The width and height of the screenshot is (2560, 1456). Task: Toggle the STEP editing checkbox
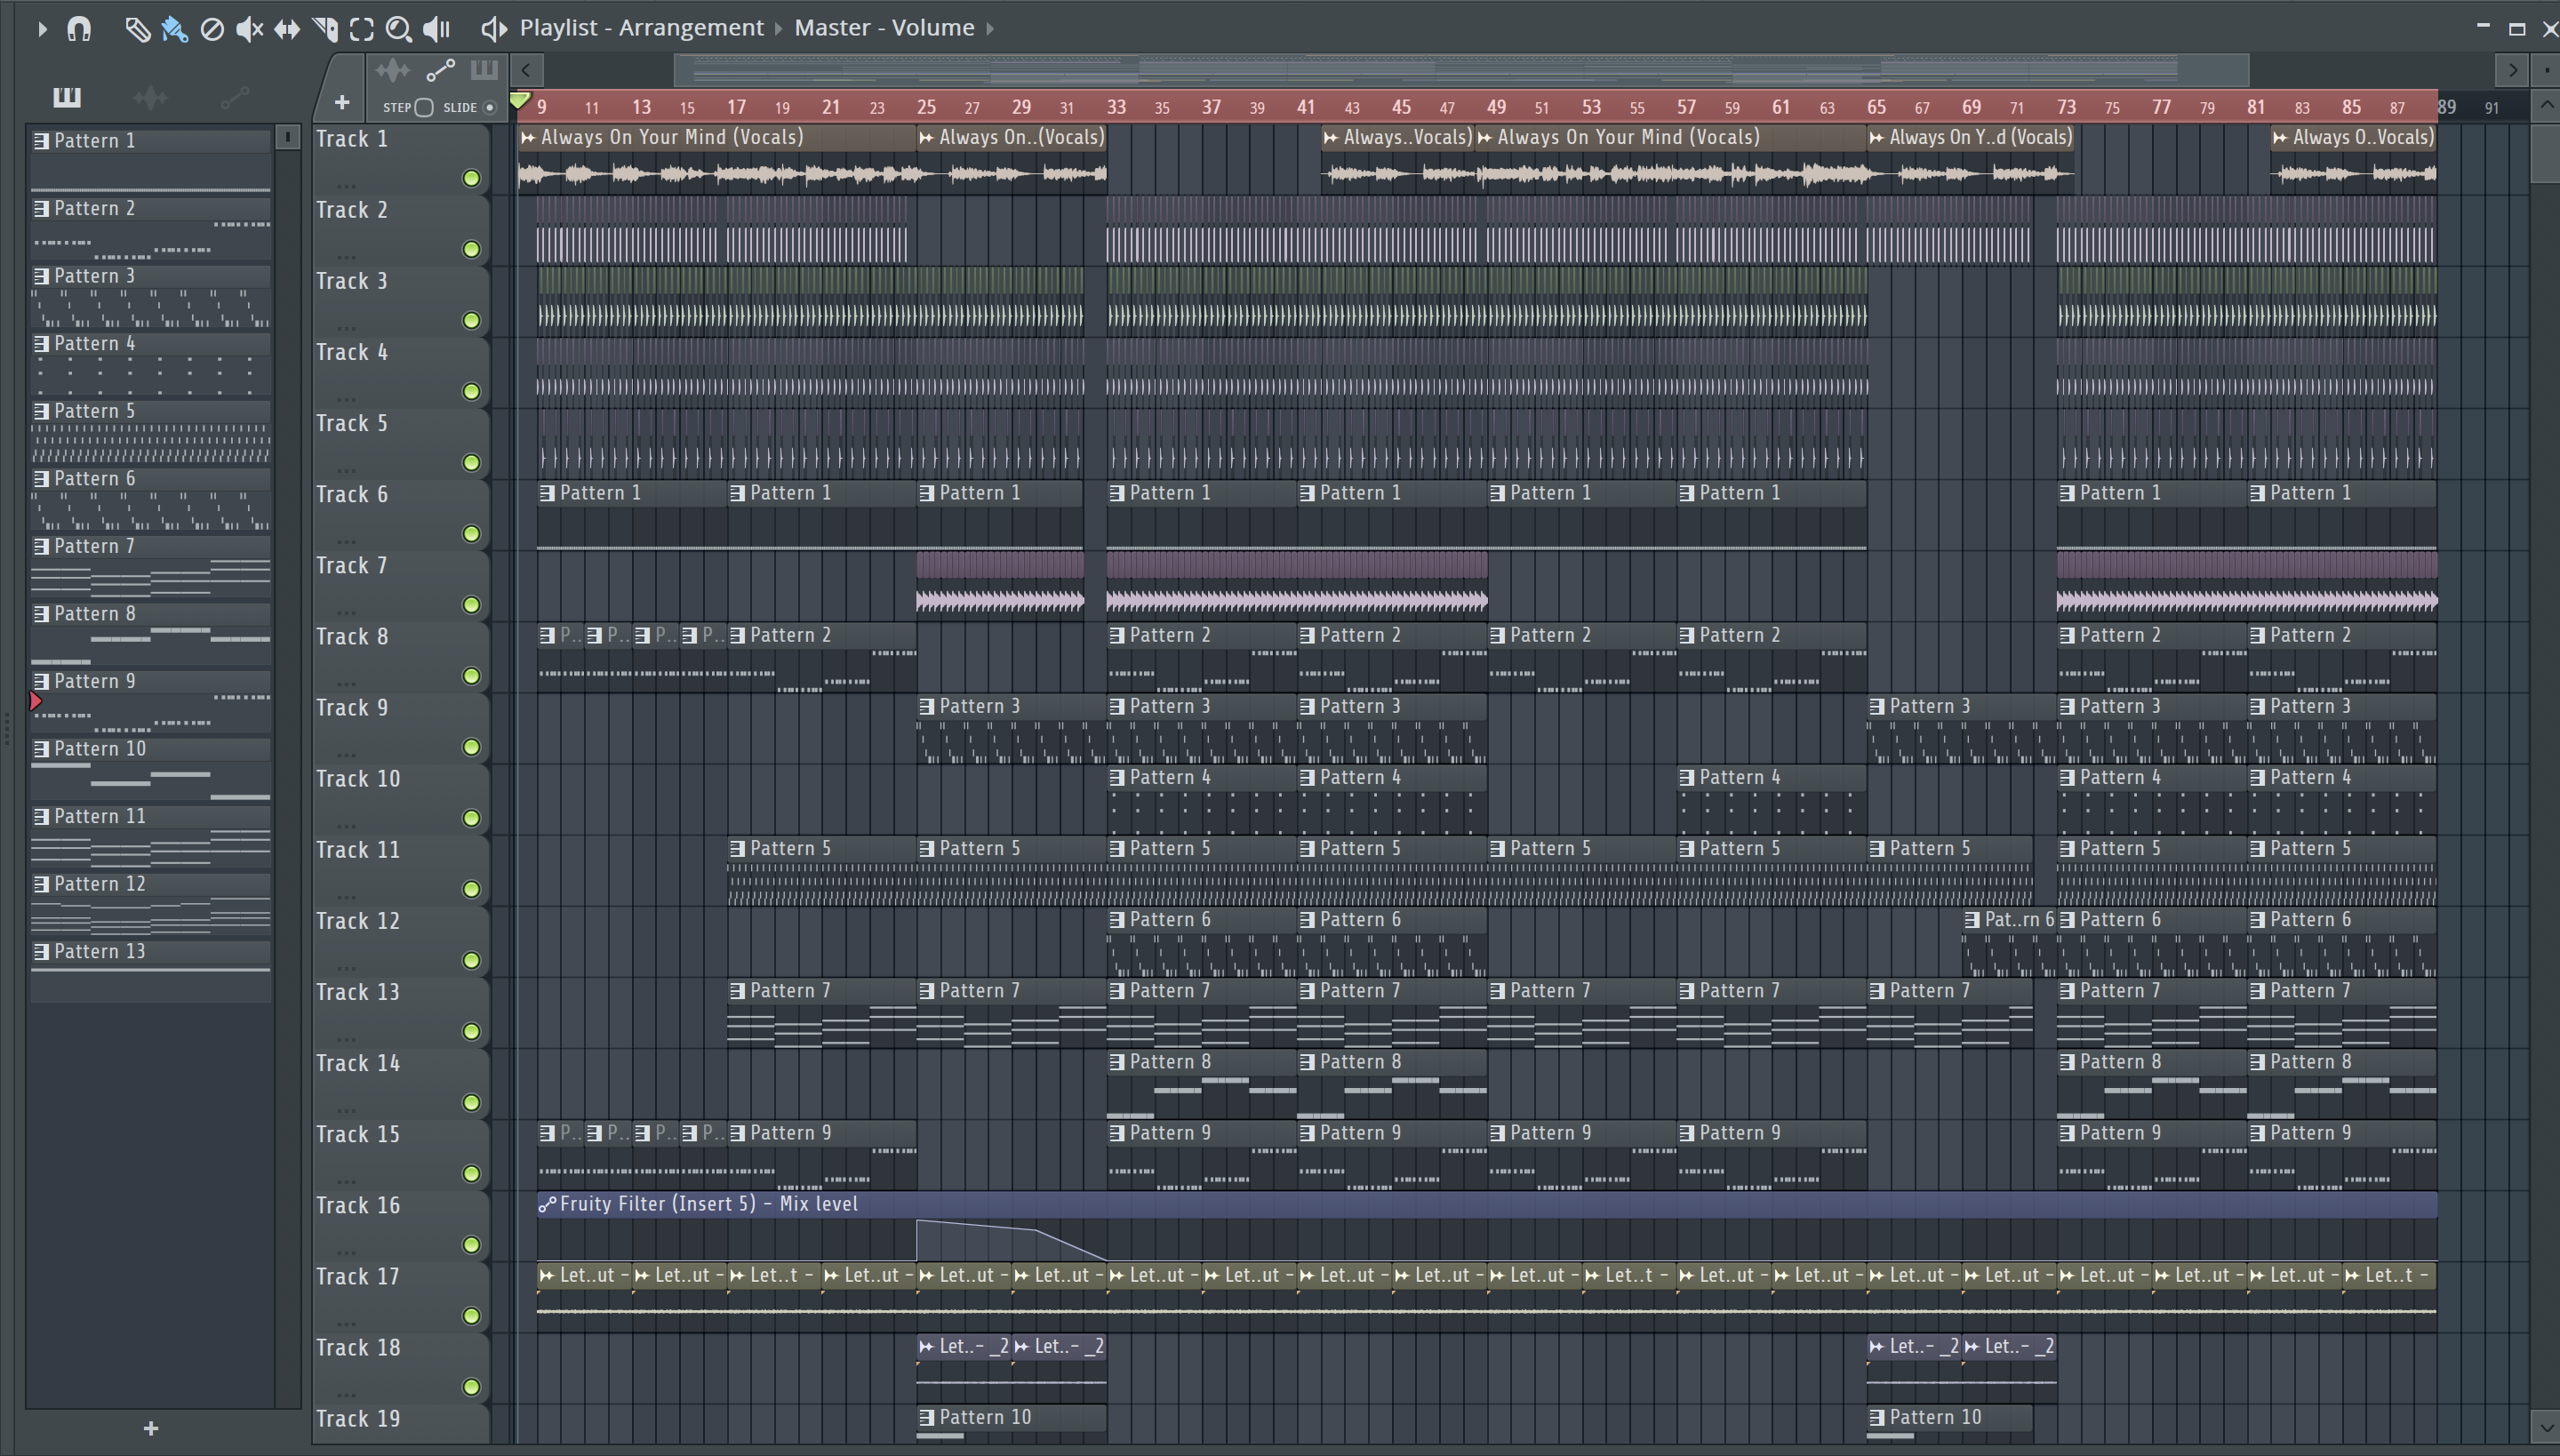pos(424,107)
